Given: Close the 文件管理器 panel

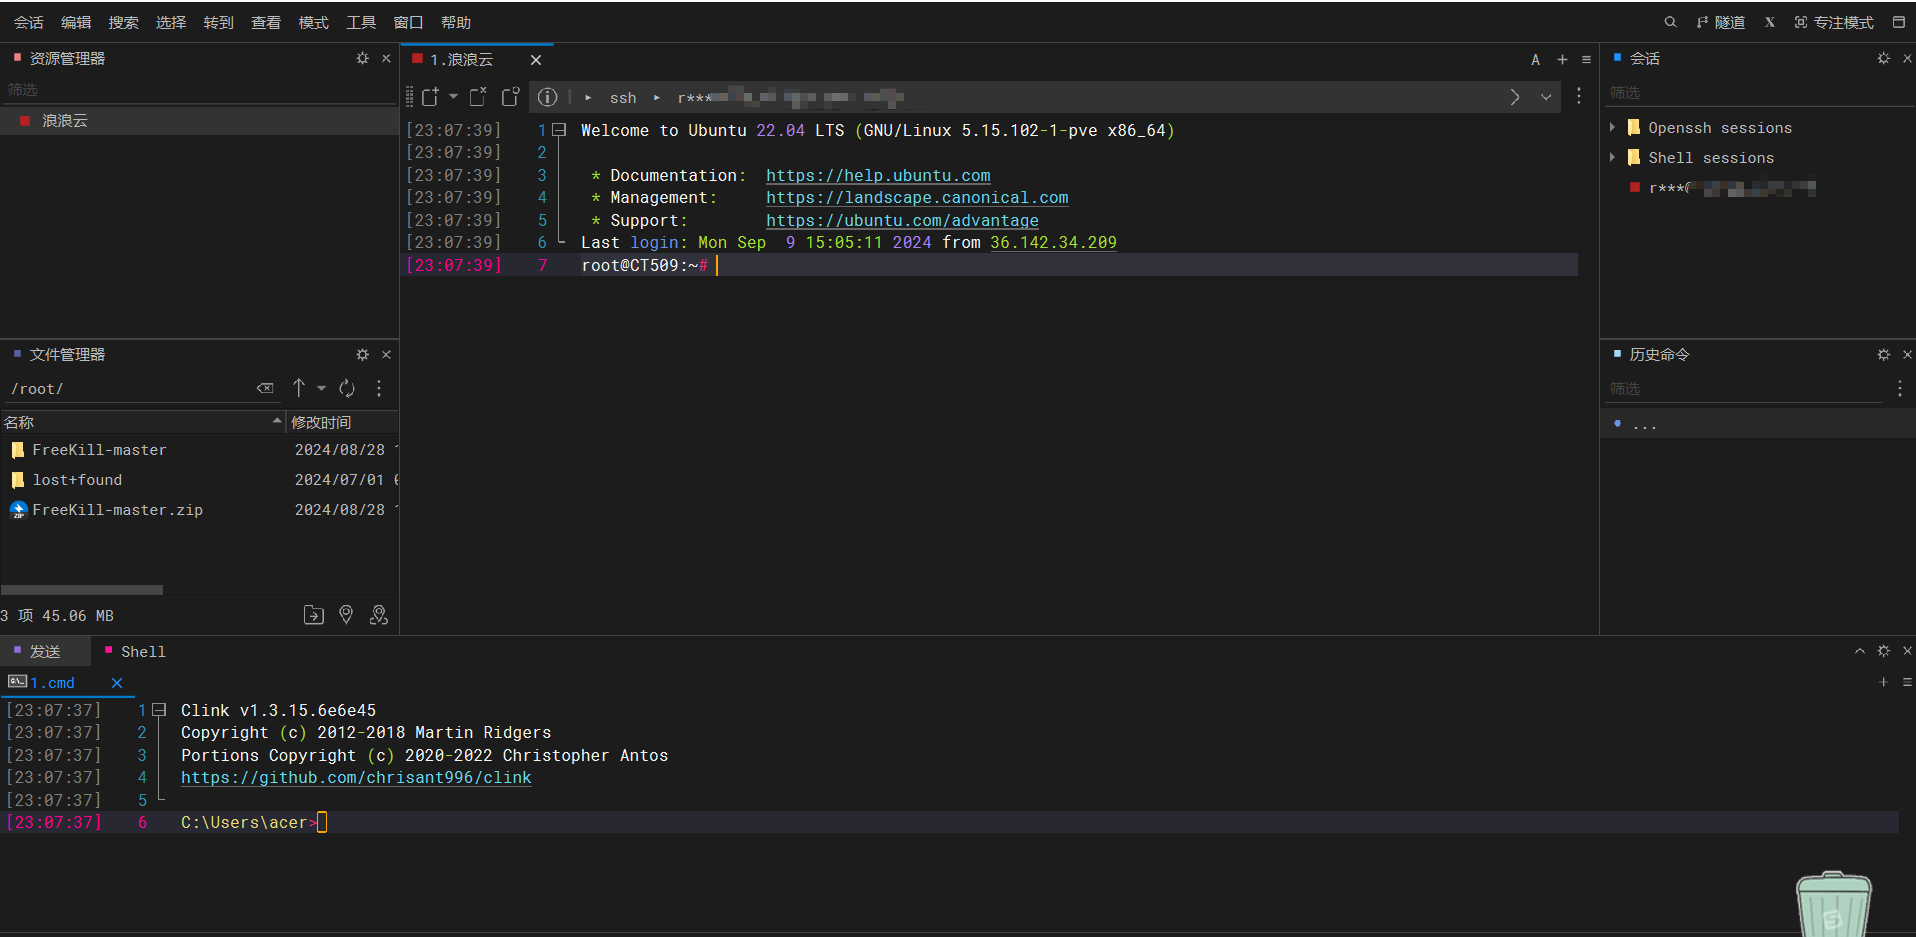Looking at the screenshot, I should pos(387,355).
